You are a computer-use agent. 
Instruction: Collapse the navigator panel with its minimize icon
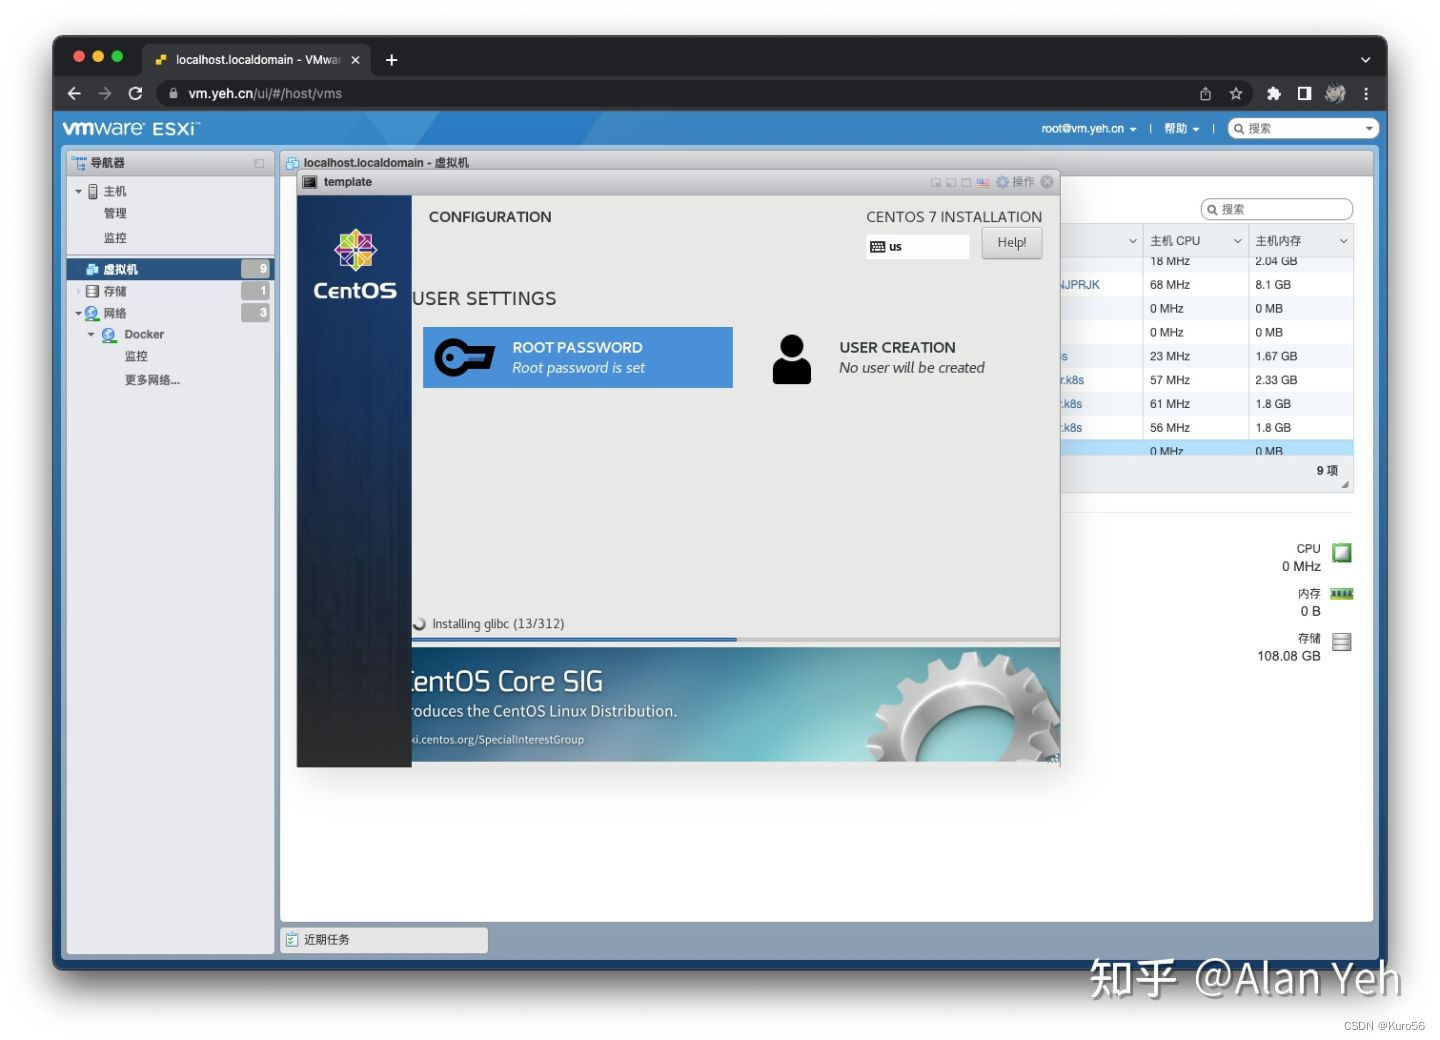(x=259, y=163)
